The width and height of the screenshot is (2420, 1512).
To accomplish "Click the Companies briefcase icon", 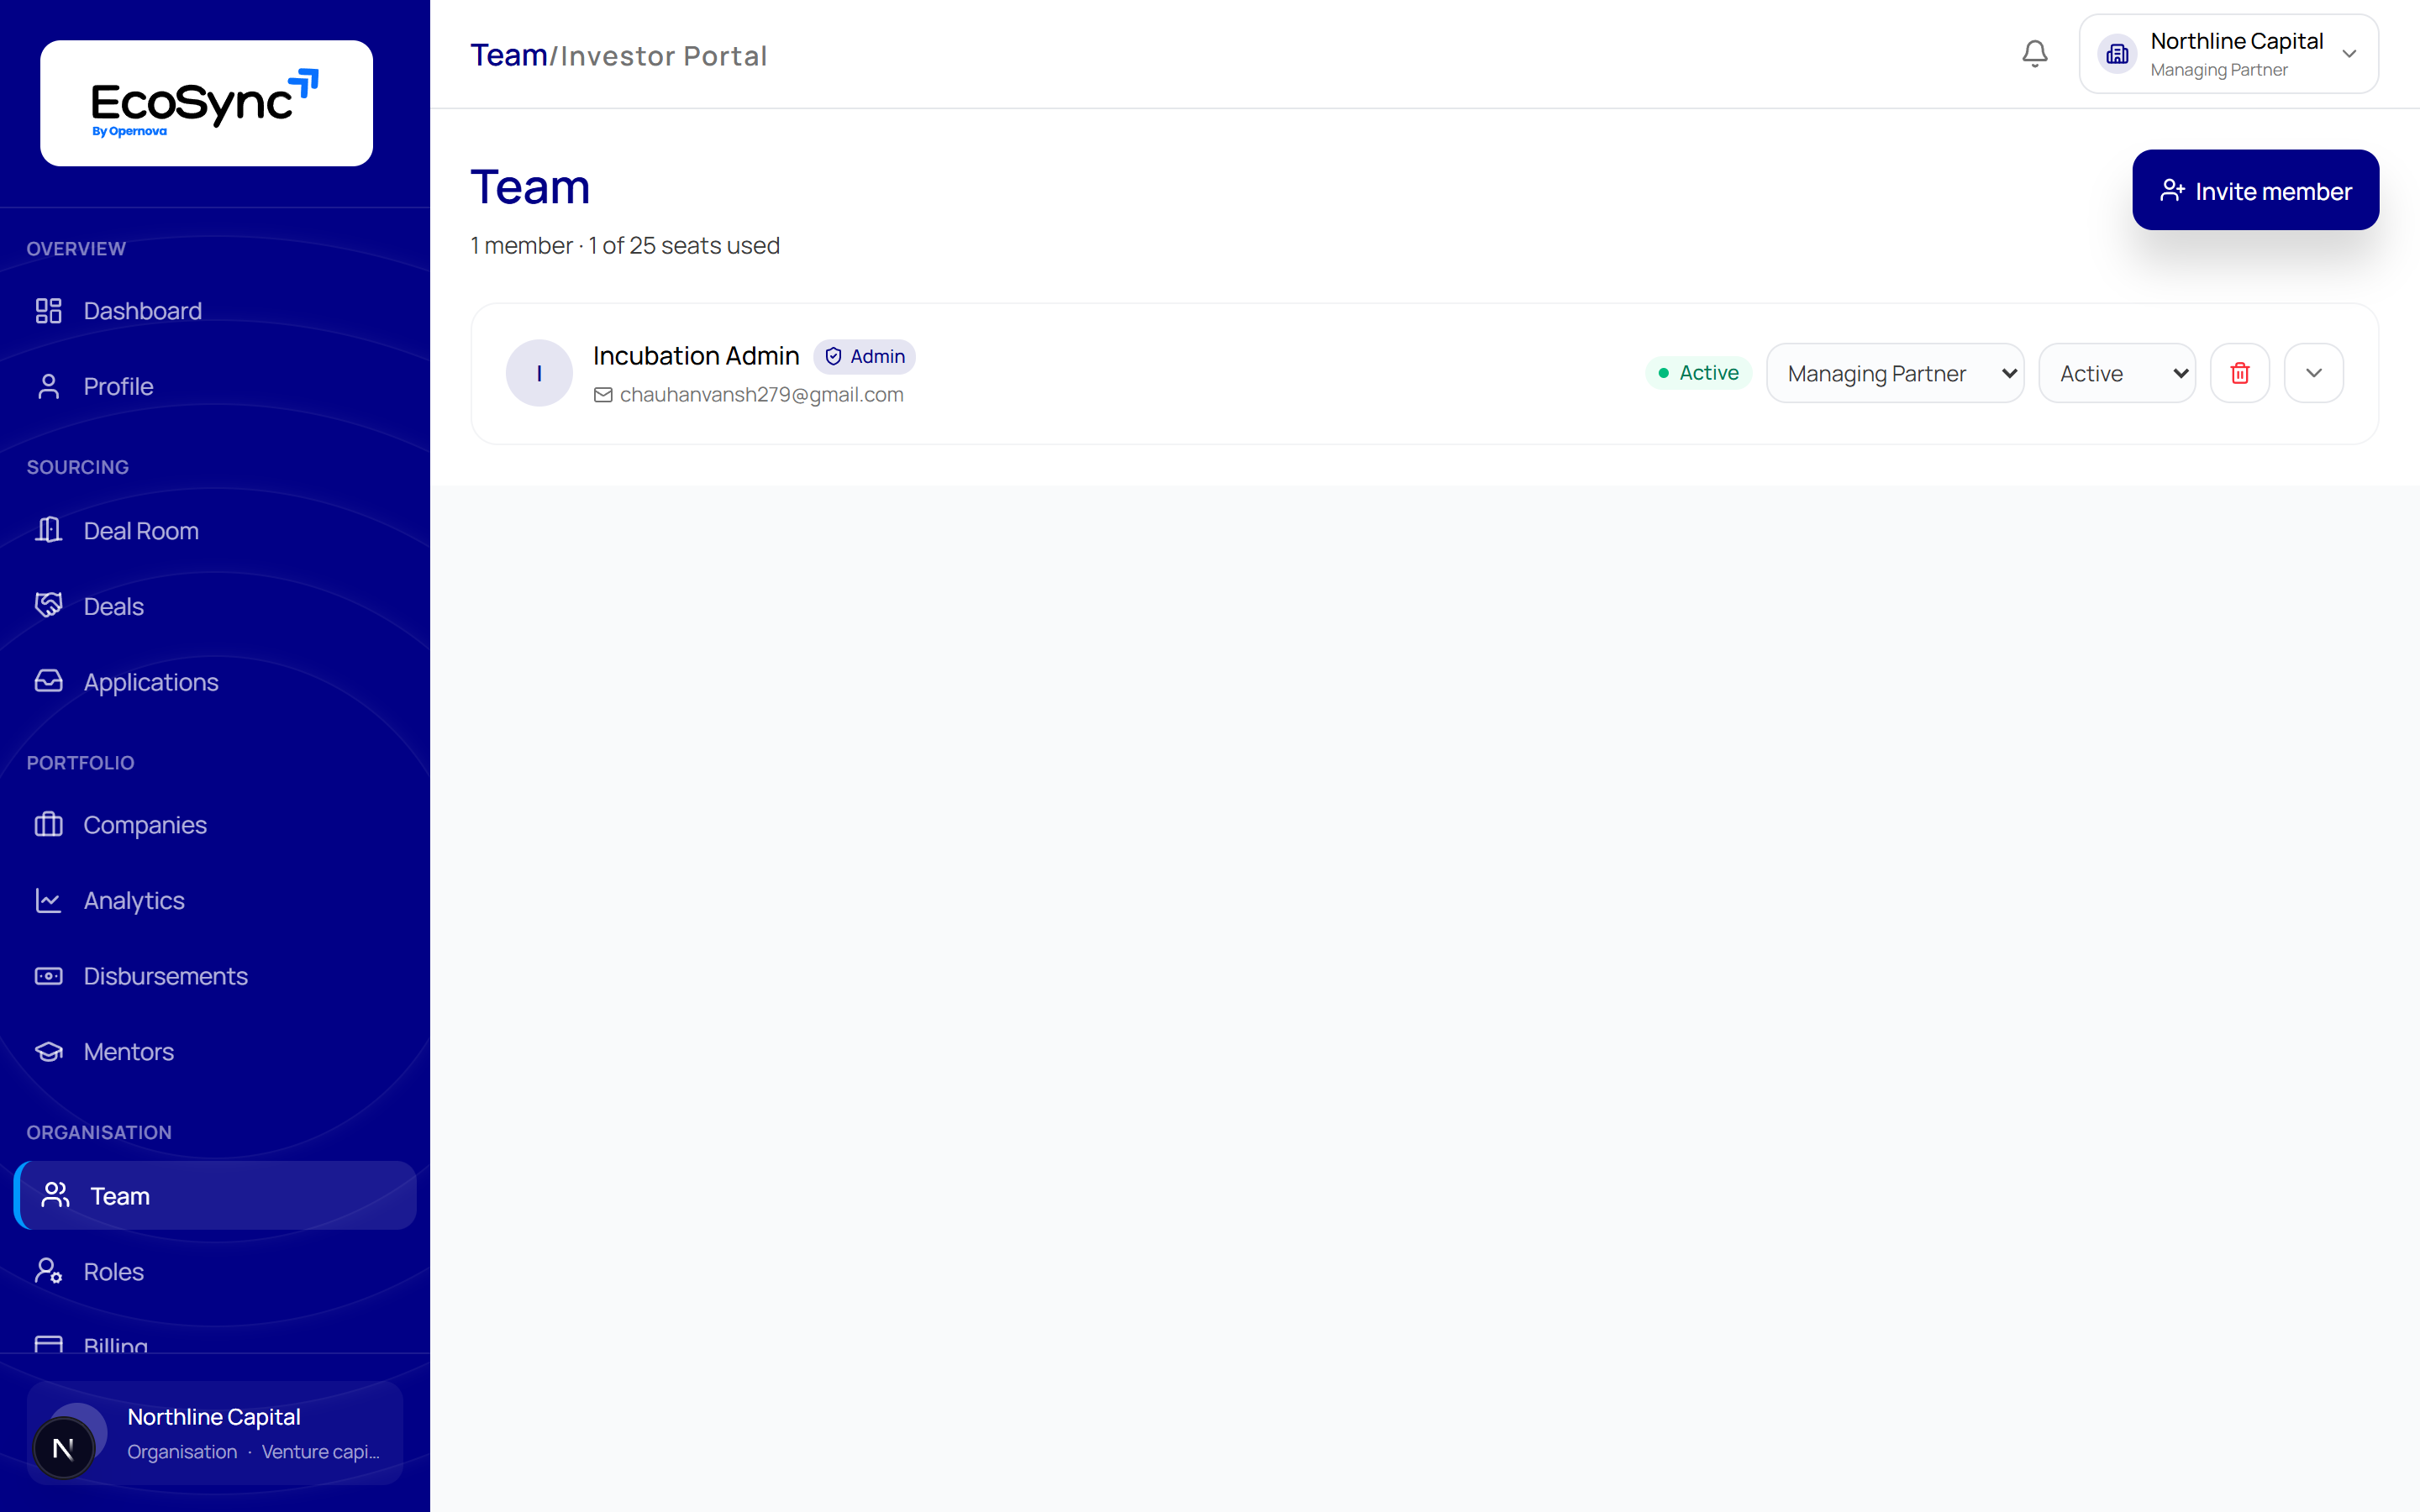I will pos(48,824).
